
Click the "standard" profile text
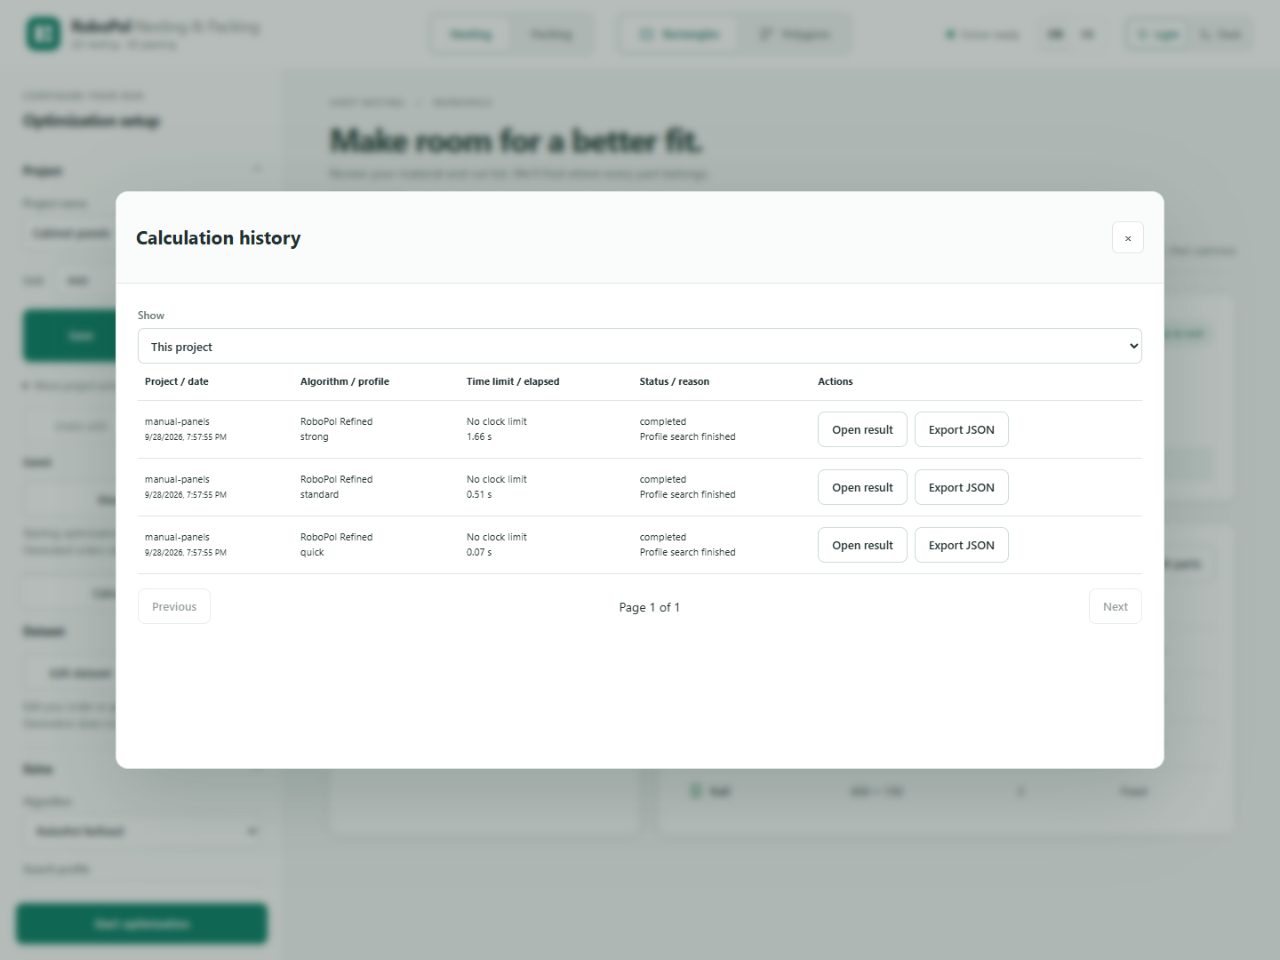pos(319,495)
